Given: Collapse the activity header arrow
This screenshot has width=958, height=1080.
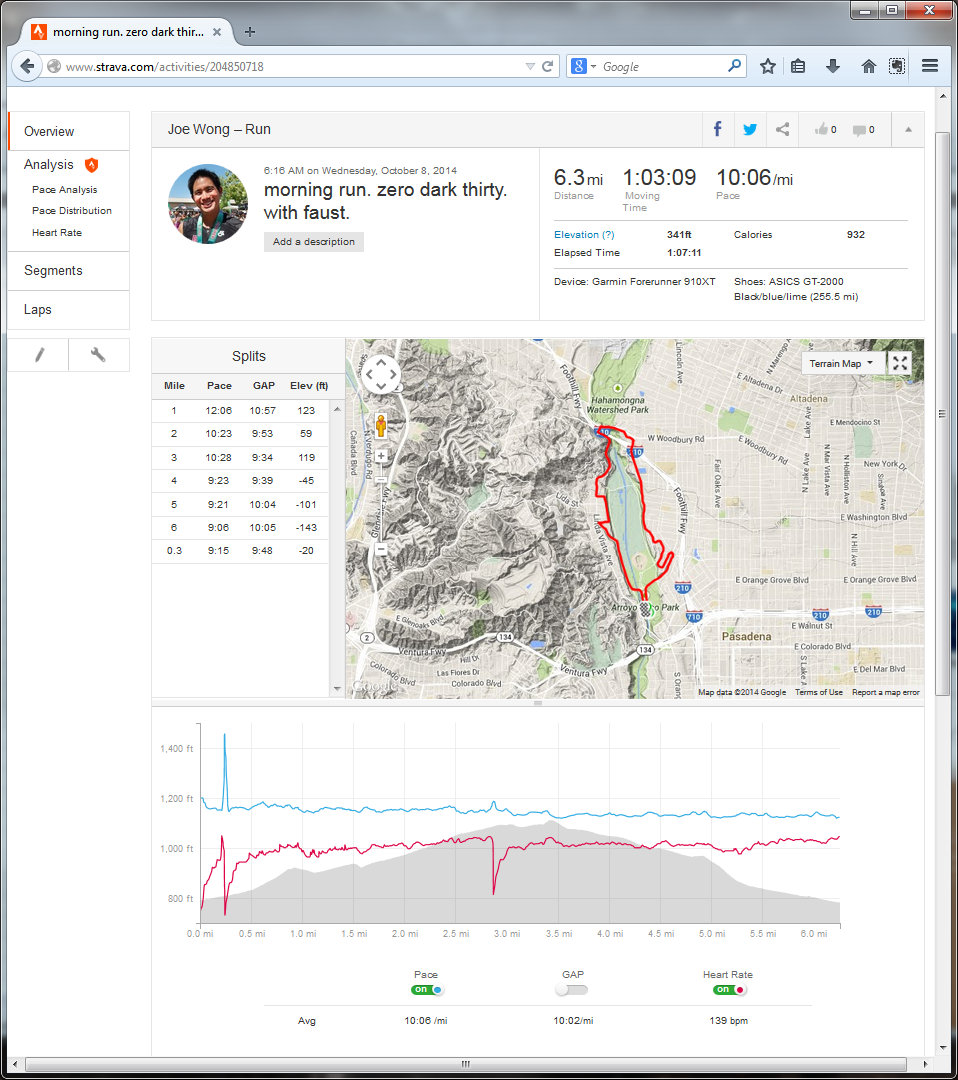Looking at the screenshot, I should click(908, 129).
